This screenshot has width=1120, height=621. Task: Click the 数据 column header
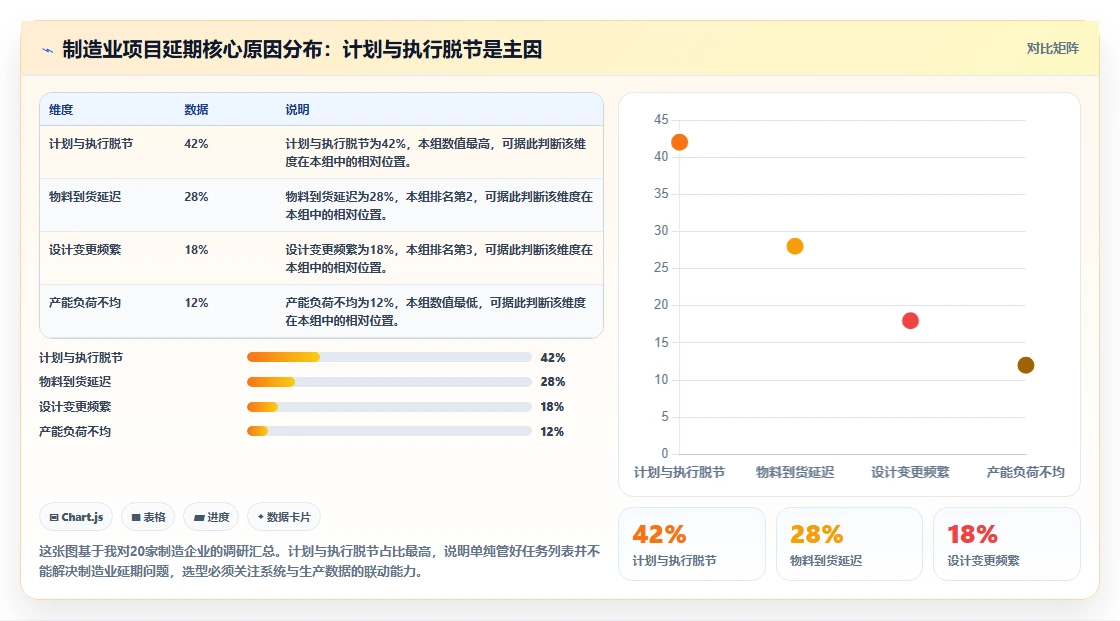pyautogui.click(x=196, y=109)
